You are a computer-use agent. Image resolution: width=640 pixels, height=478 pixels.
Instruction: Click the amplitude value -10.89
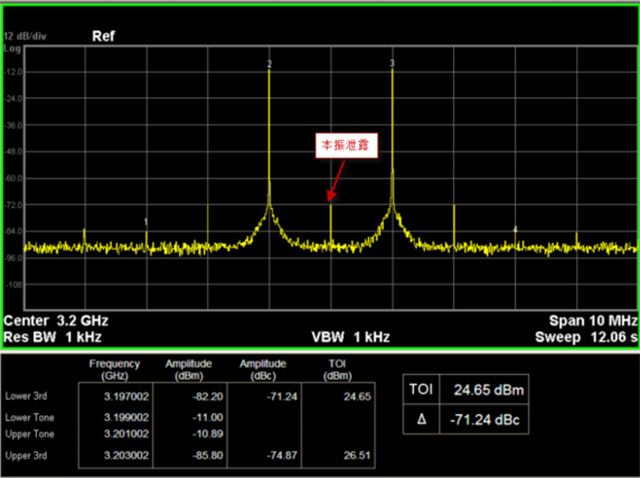[208, 434]
